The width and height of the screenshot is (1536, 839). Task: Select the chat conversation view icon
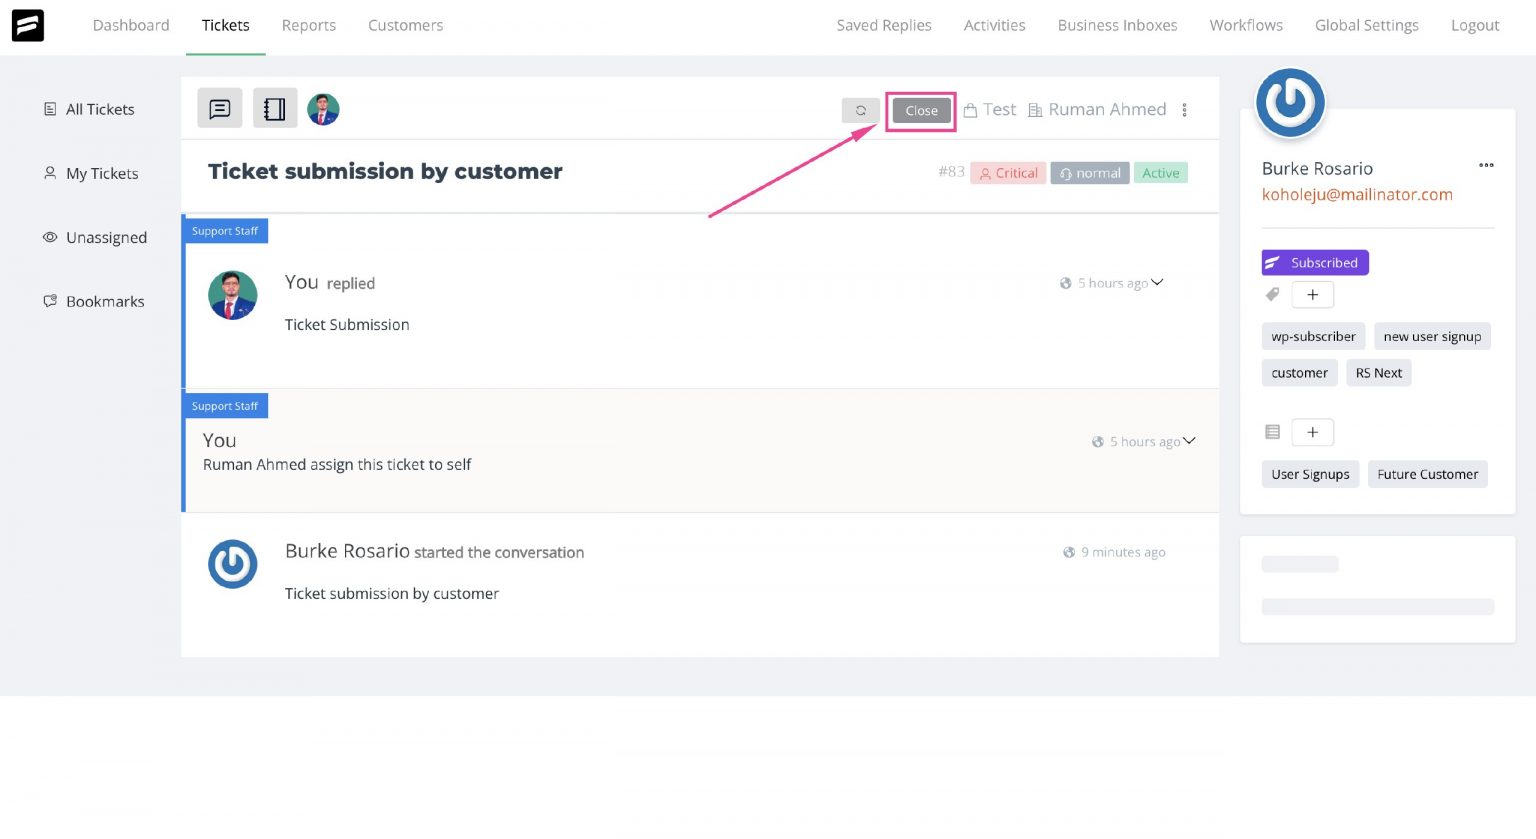point(219,107)
